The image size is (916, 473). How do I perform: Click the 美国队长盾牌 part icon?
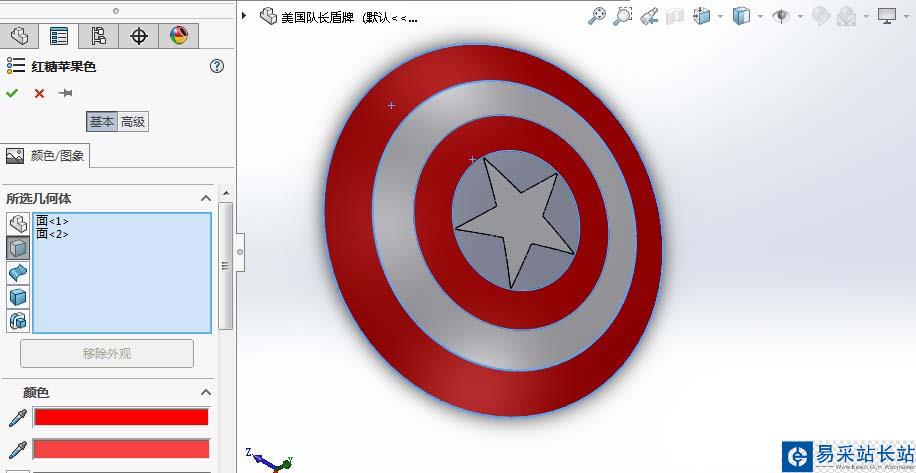coord(268,16)
